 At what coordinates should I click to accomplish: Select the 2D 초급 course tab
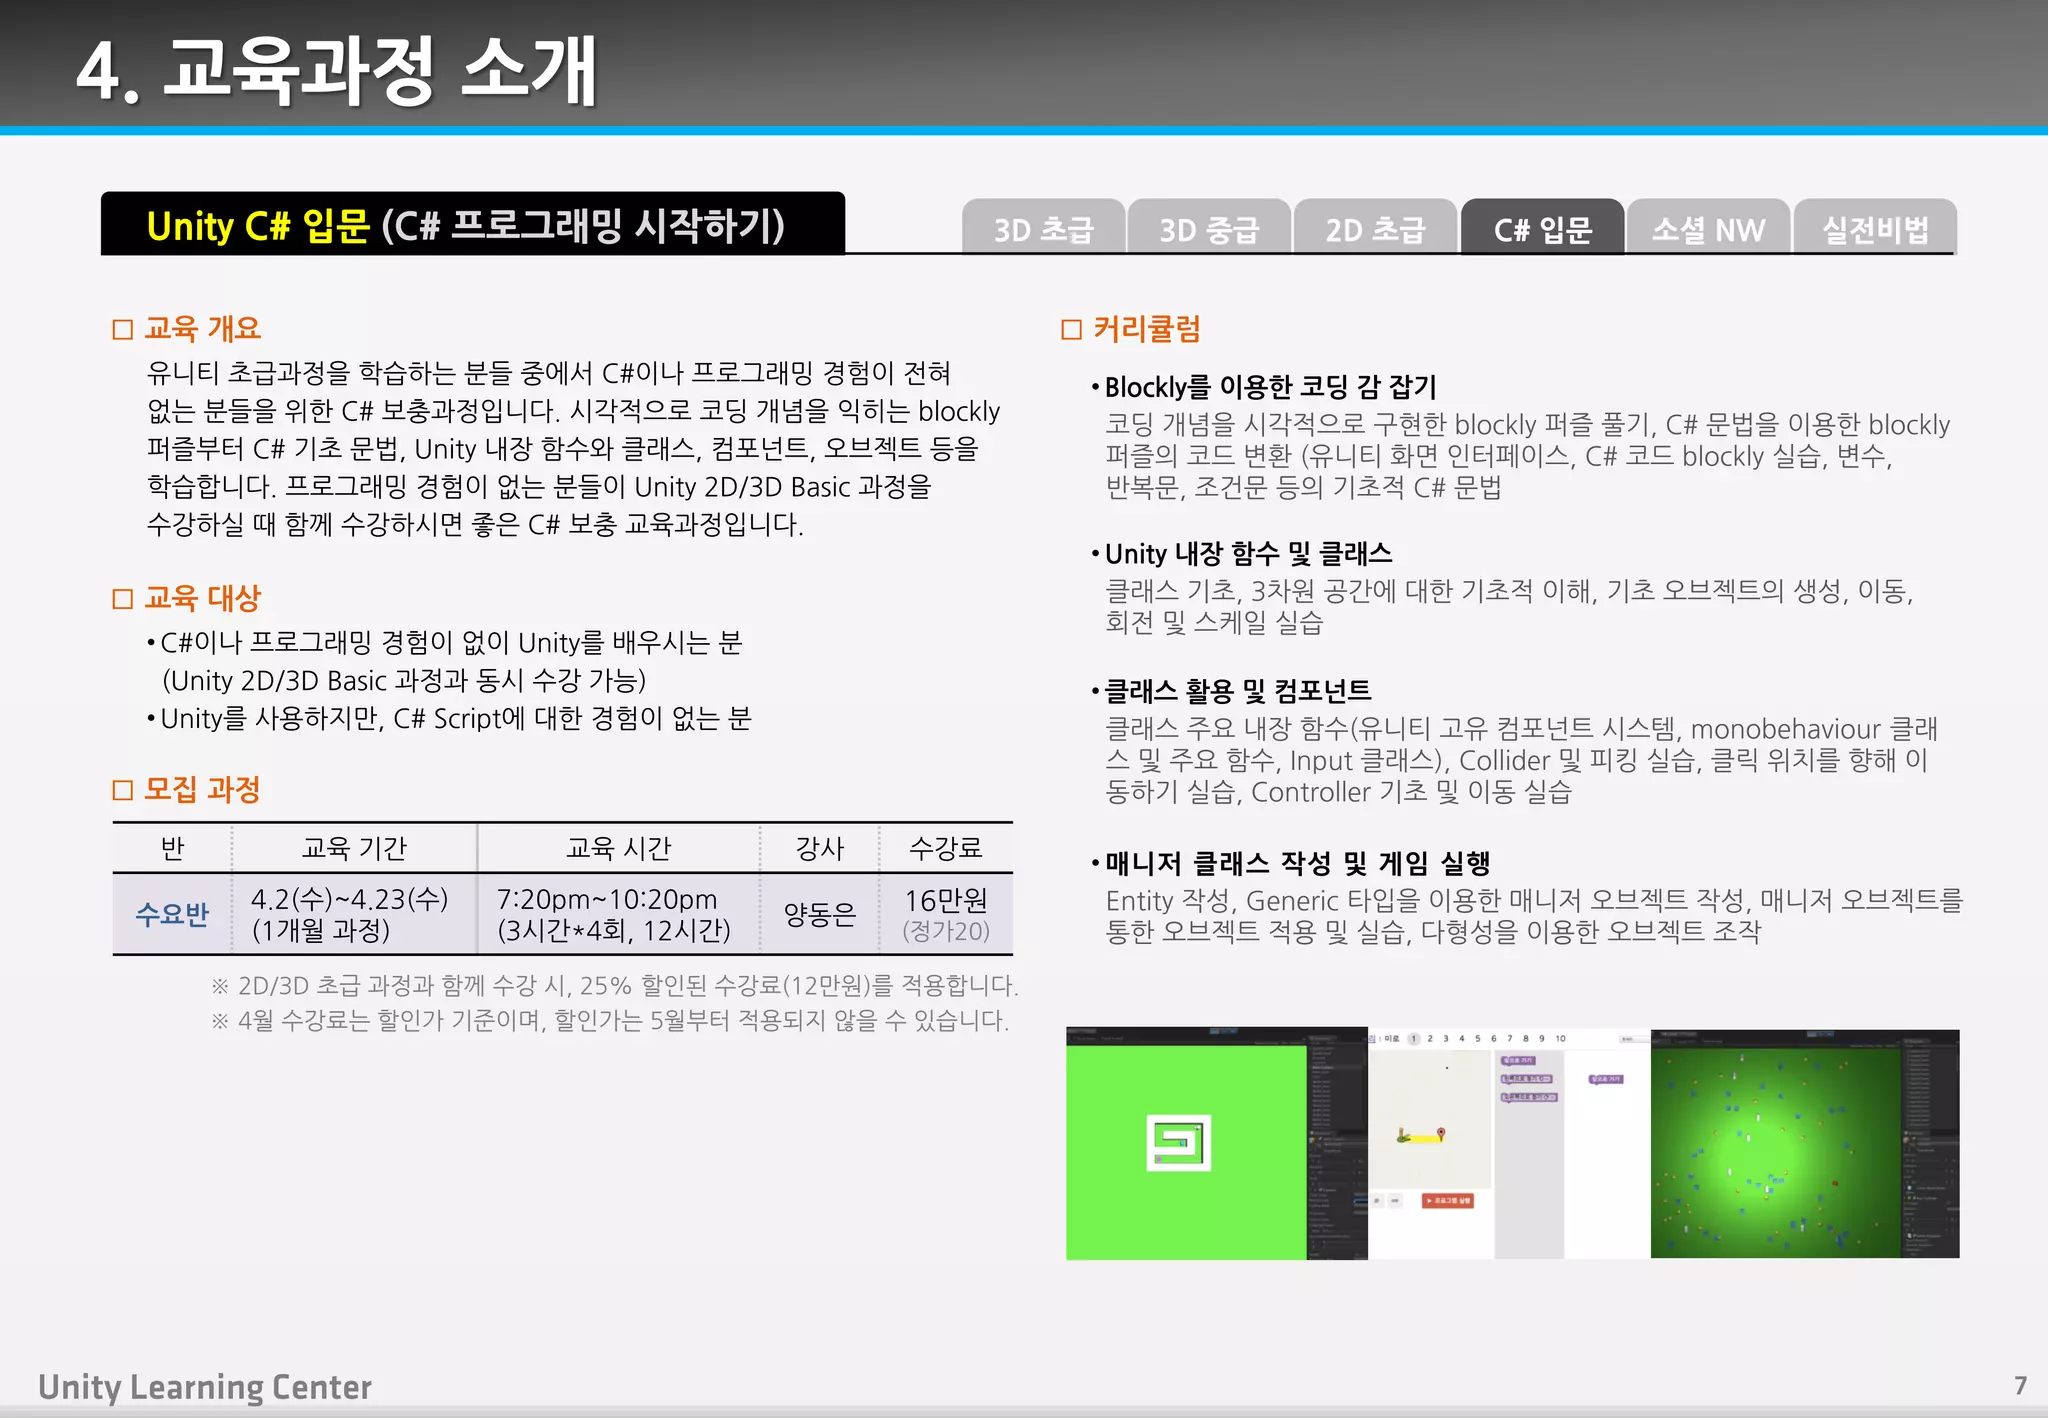[1375, 227]
